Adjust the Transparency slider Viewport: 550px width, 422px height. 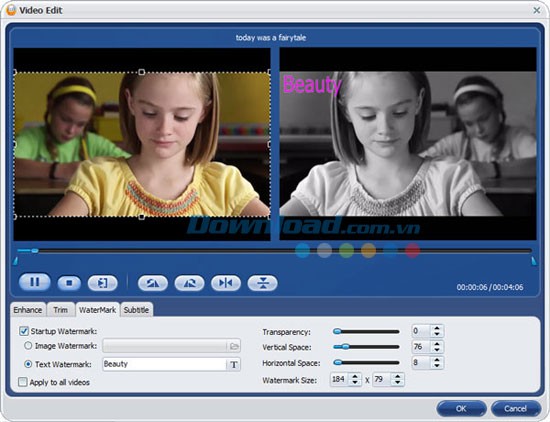366,331
